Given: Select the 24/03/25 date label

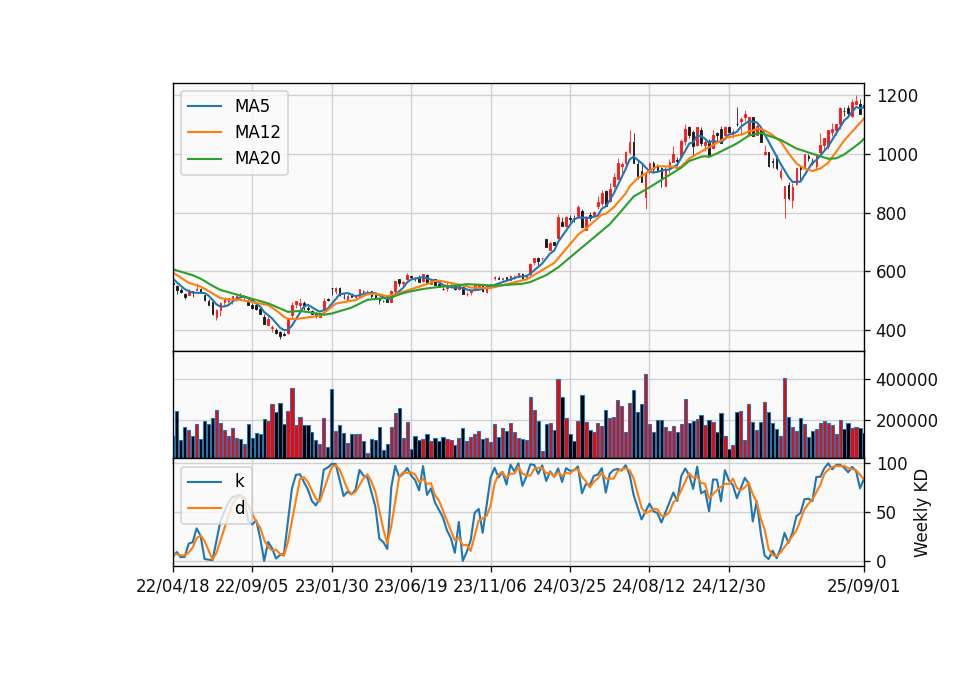Looking at the screenshot, I should (569, 586).
